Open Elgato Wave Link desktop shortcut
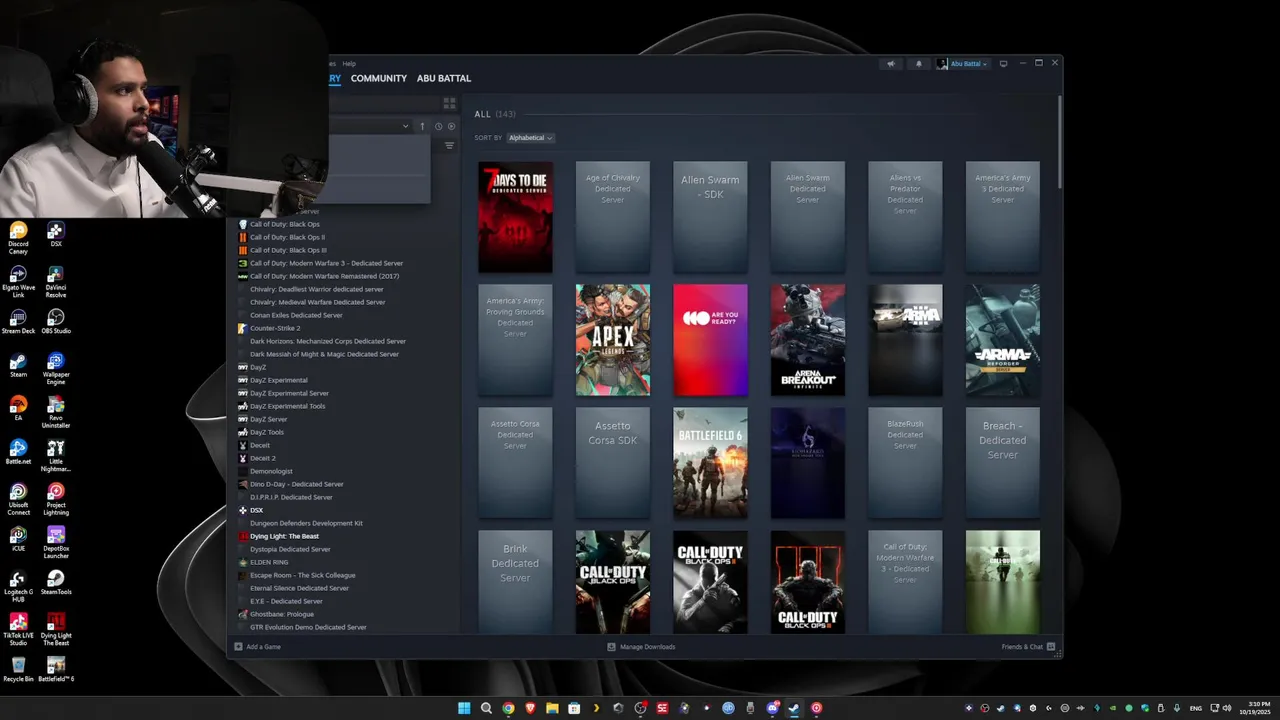Image resolution: width=1280 pixels, height=720 pixels. click(x=18, y=282)
